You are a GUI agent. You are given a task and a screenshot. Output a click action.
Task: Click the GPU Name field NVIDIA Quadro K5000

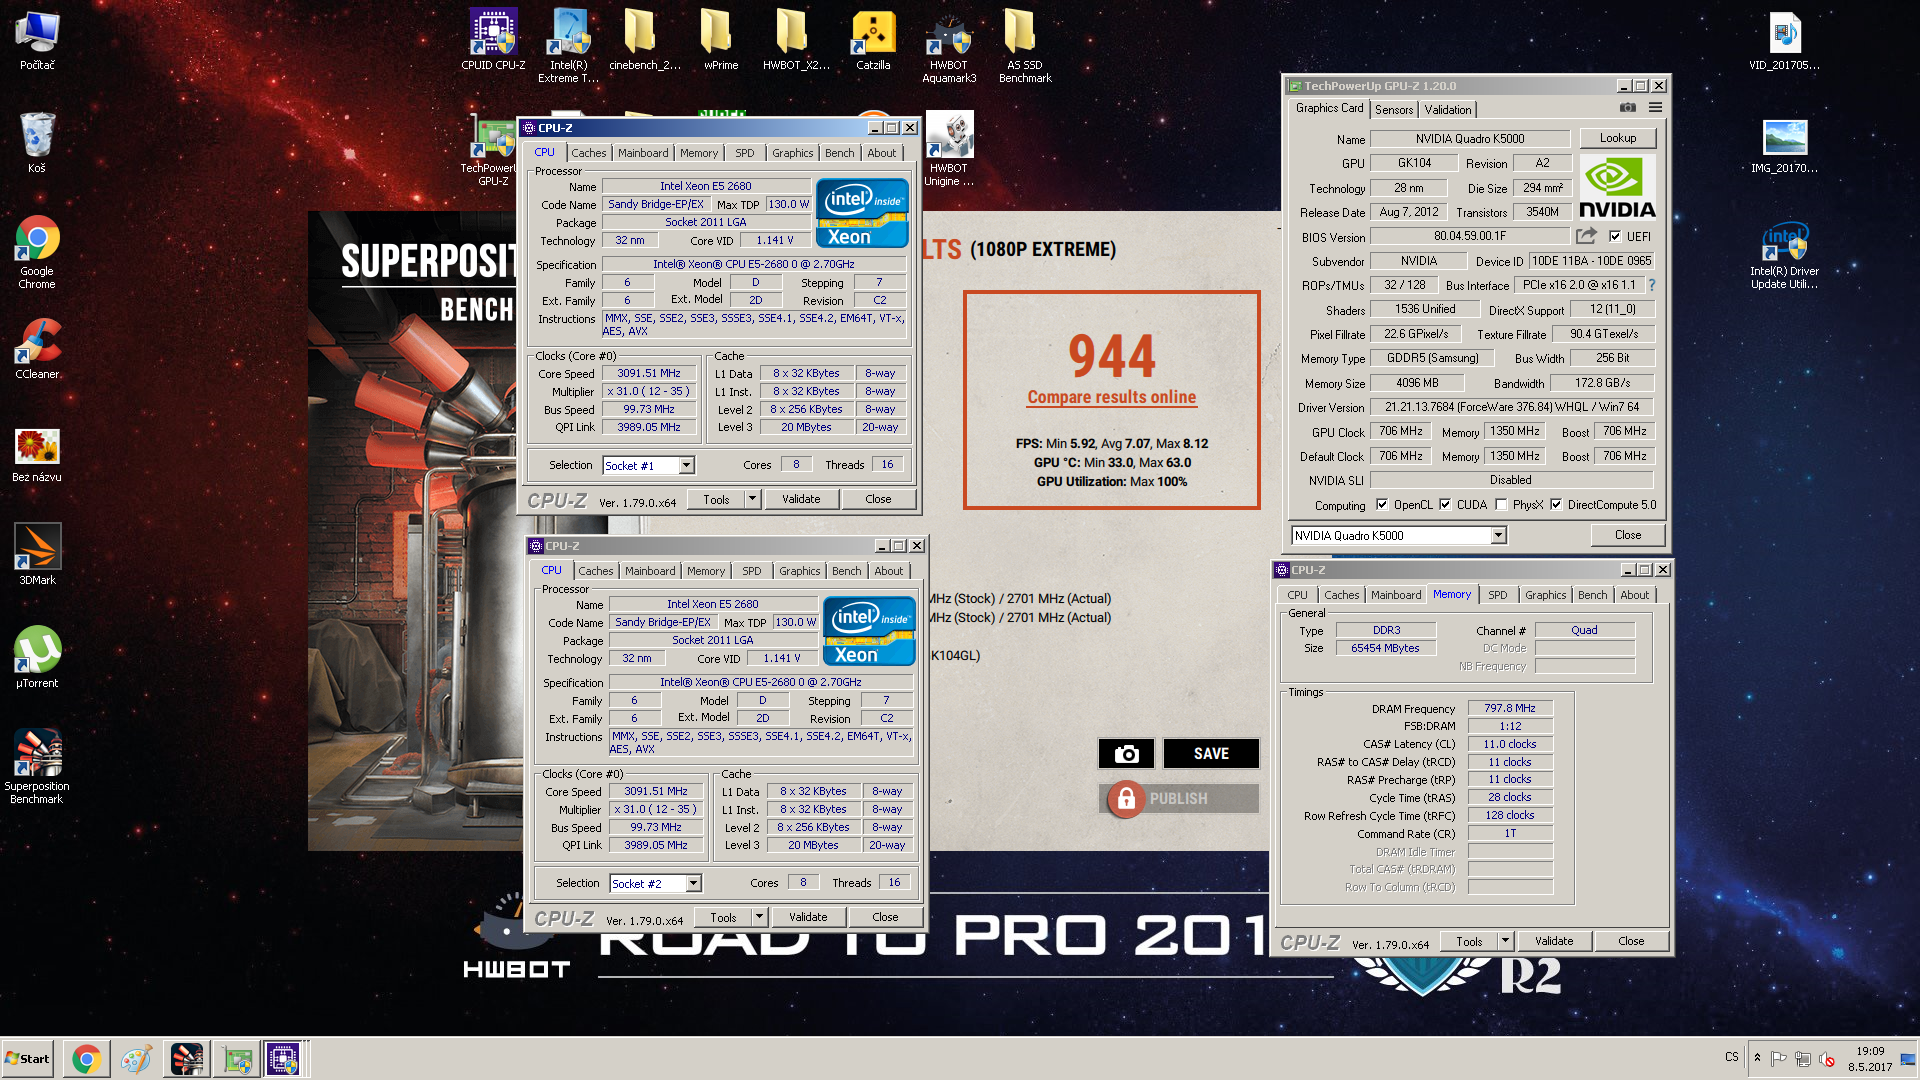[1470, 139]
